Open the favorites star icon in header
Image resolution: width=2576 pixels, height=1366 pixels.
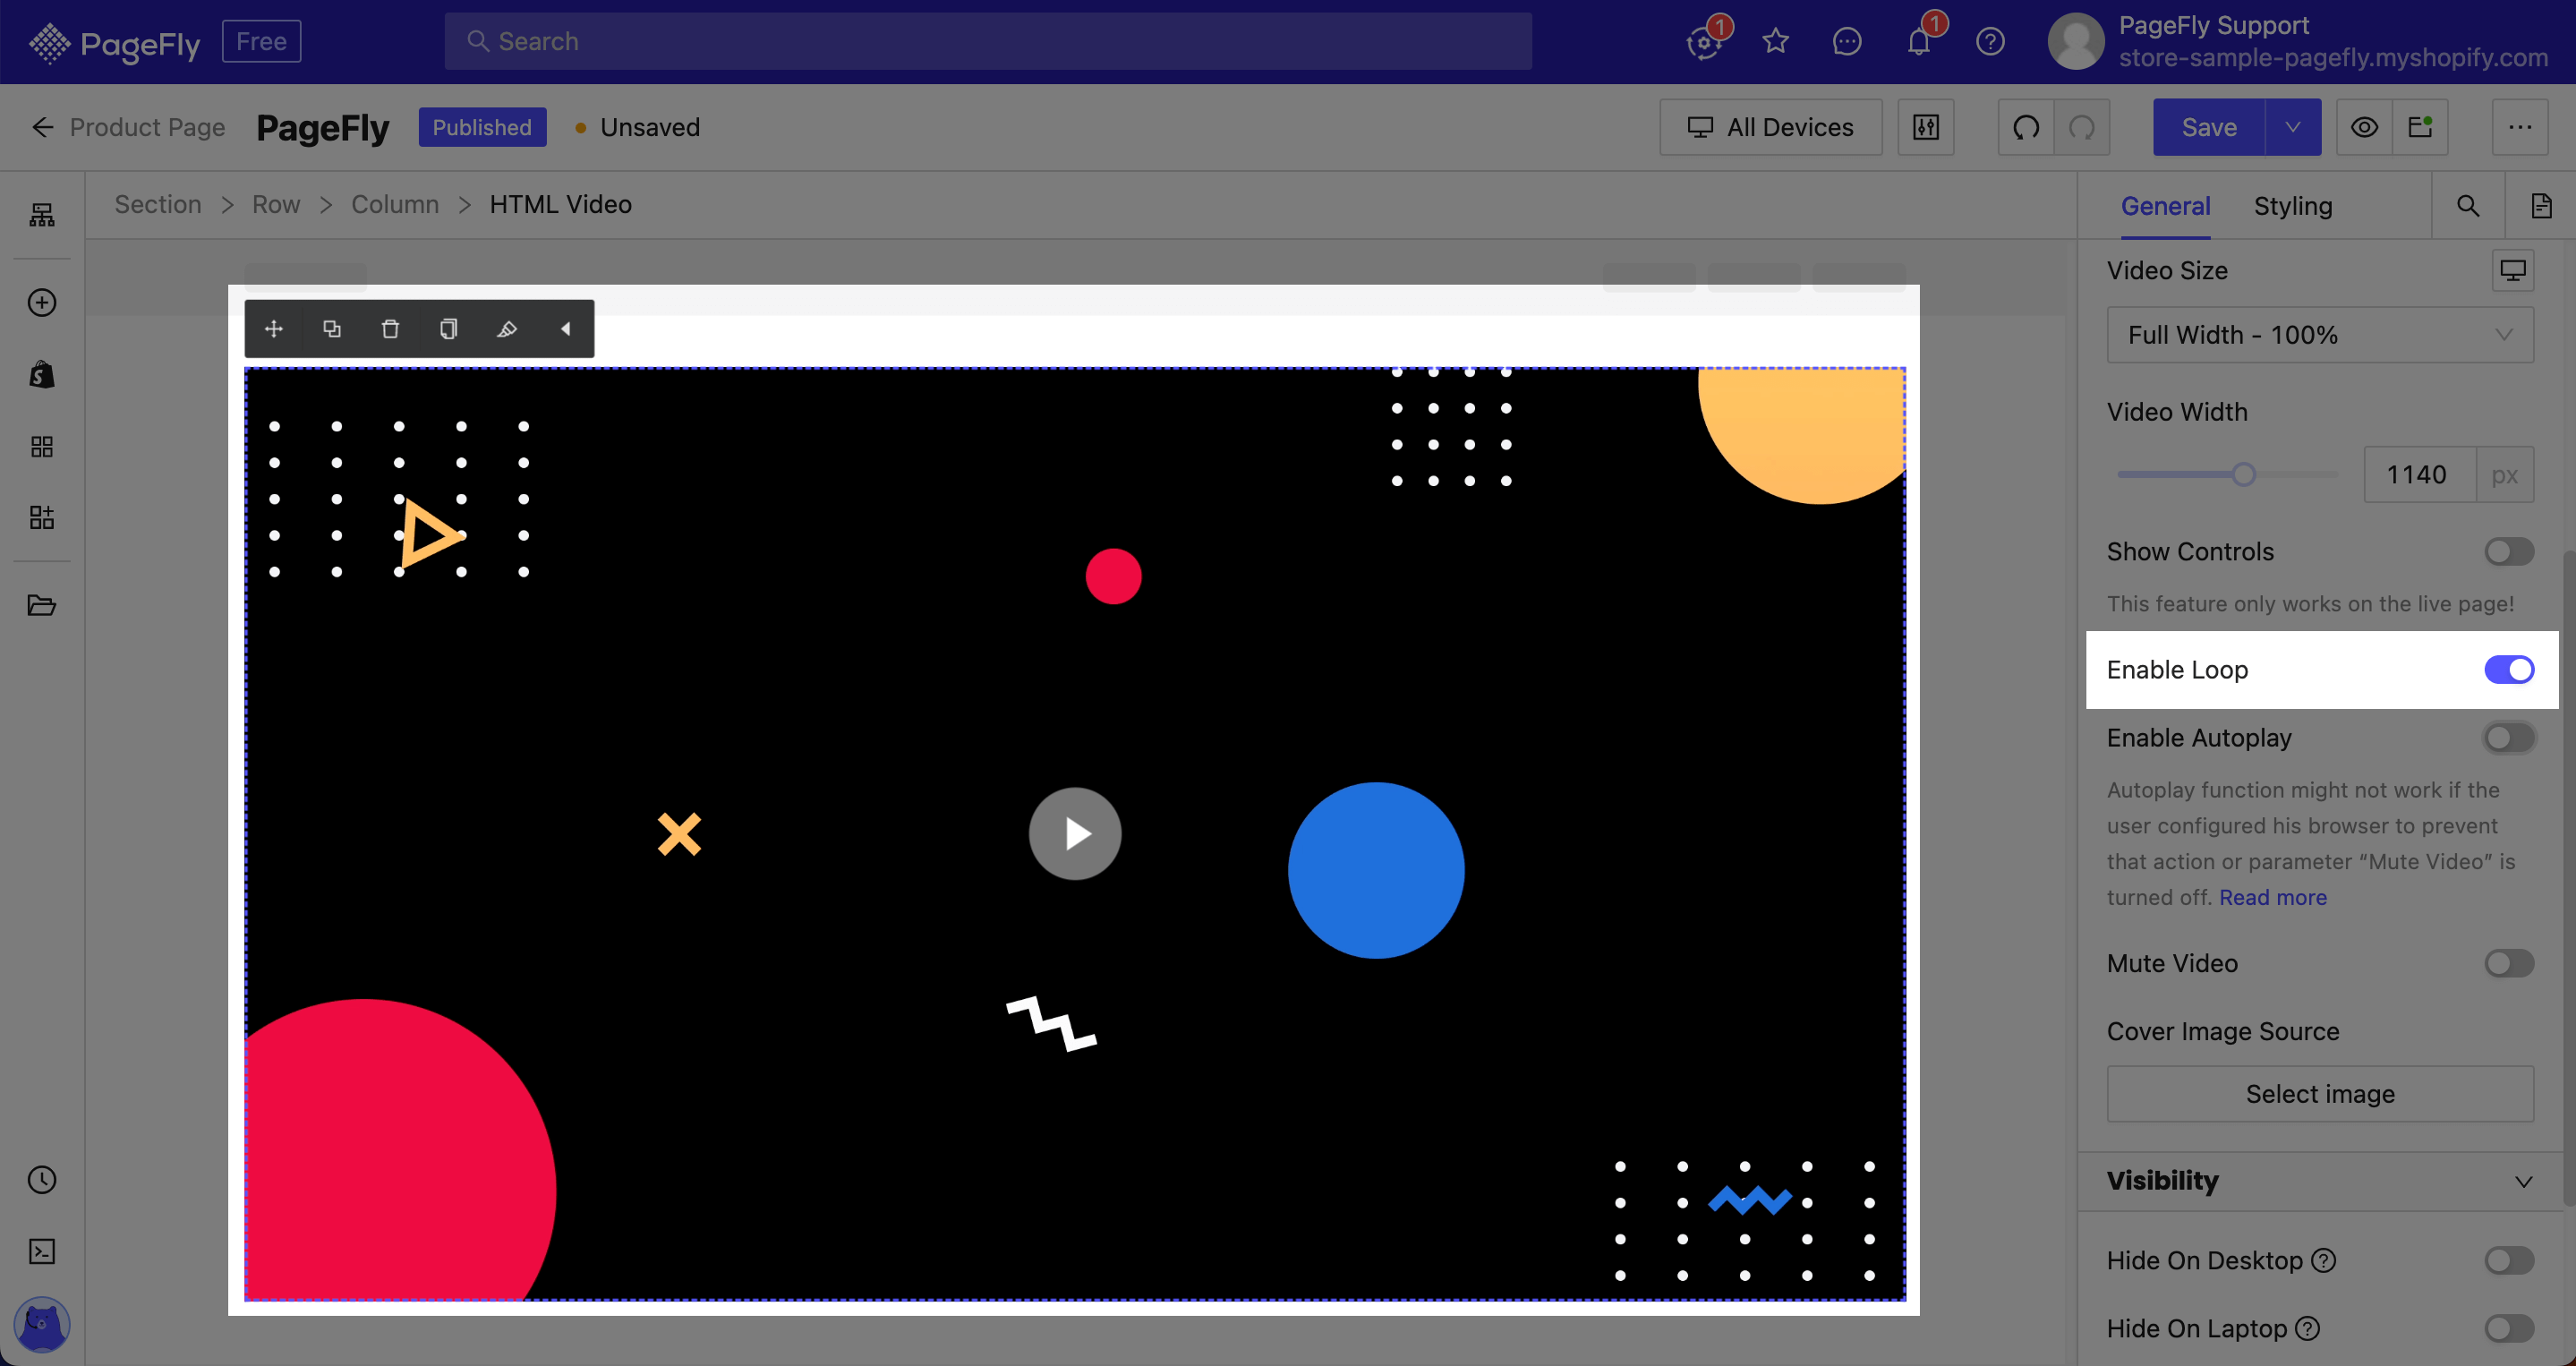[1775, 41]
